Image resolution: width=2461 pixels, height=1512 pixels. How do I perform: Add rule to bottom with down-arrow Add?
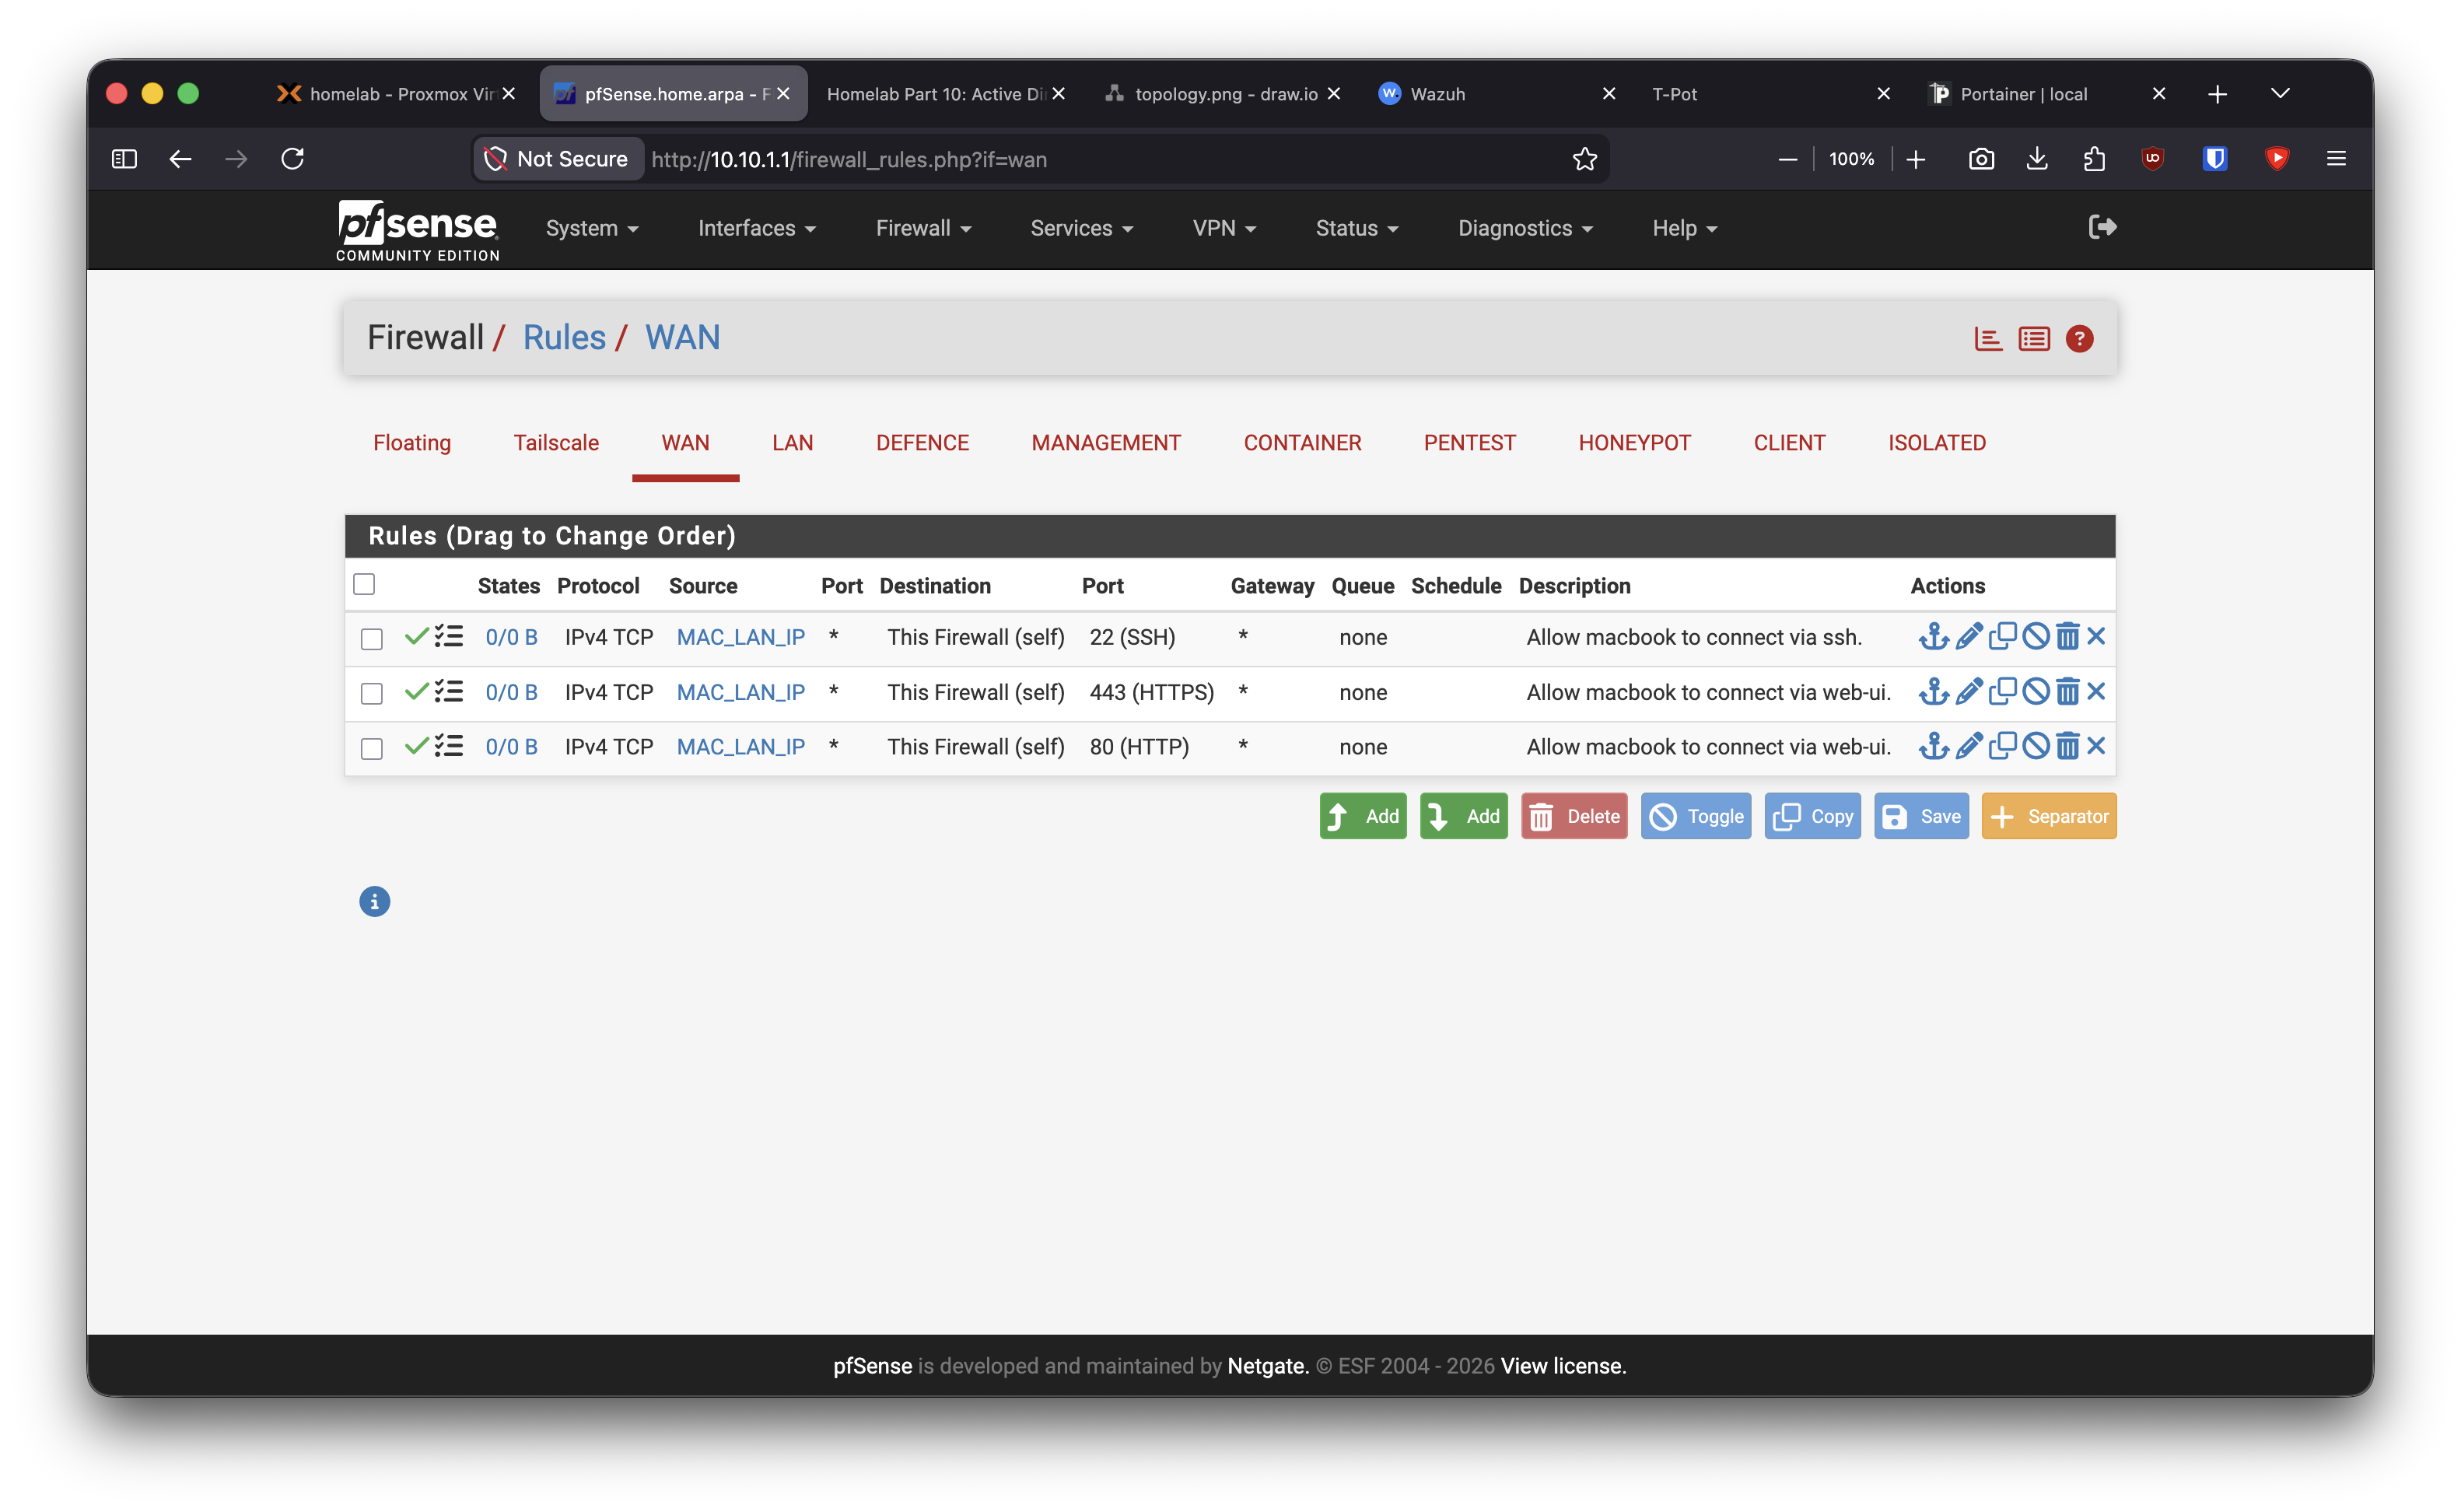coord(1463,816)
